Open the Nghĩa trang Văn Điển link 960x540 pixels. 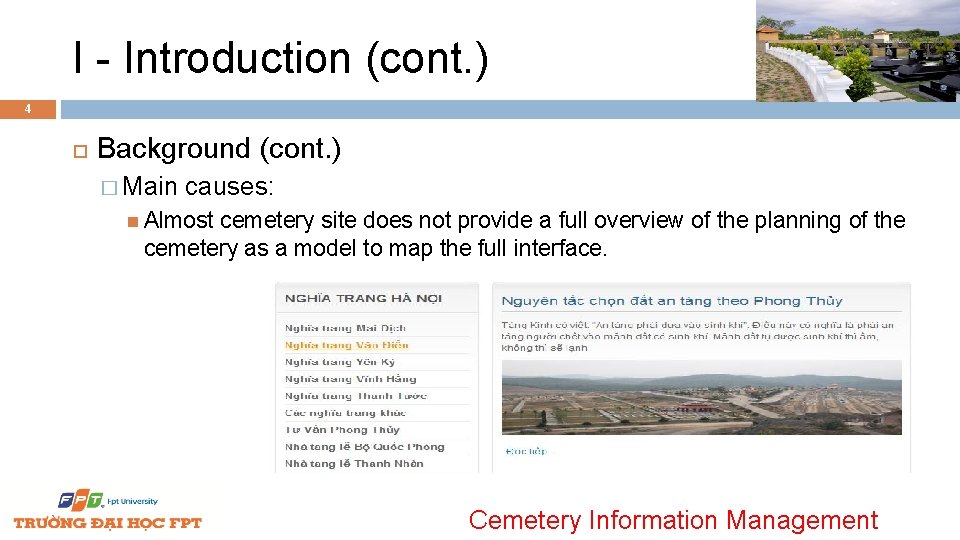(347, 345)
